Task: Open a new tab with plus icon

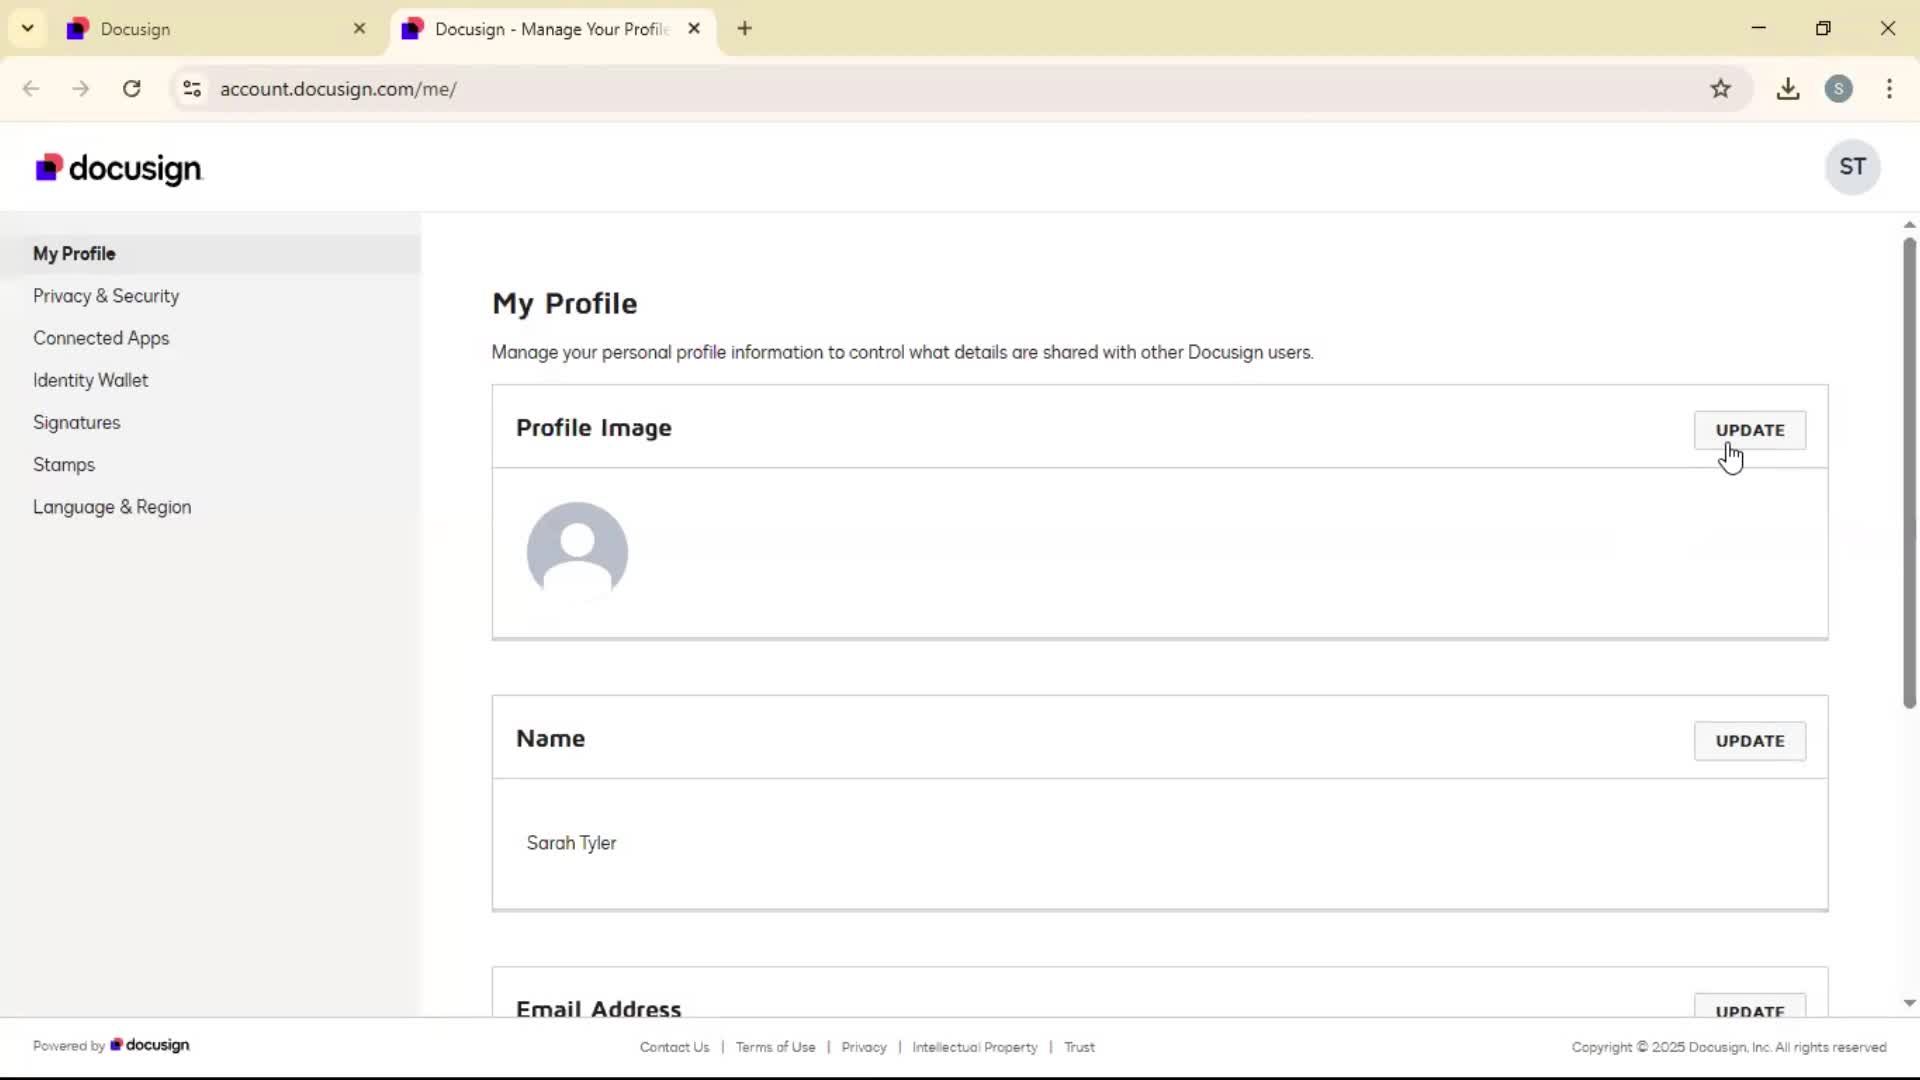Action: (x=744, y=29)
